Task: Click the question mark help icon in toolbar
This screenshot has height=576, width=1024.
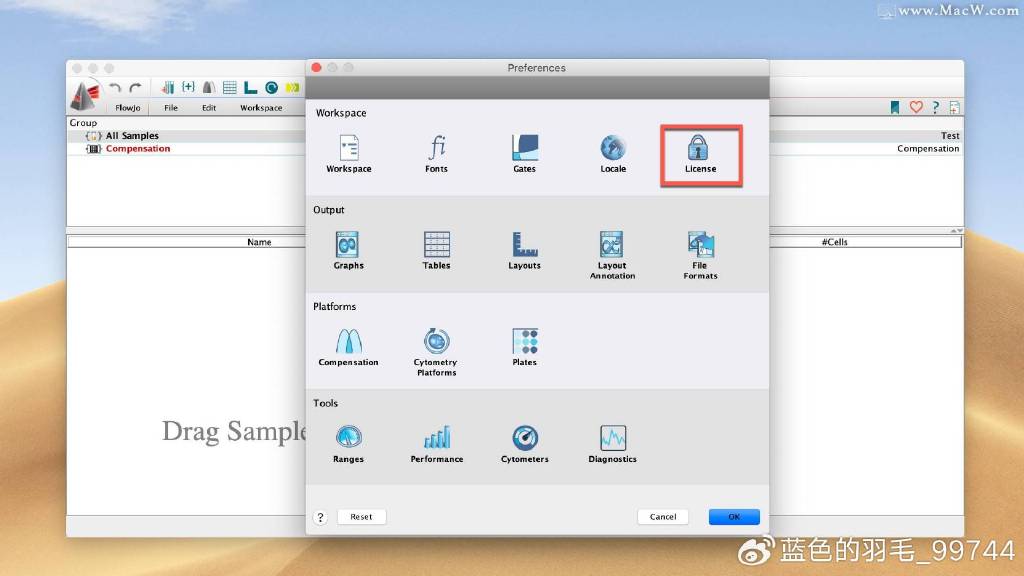Action: point(936,107)
